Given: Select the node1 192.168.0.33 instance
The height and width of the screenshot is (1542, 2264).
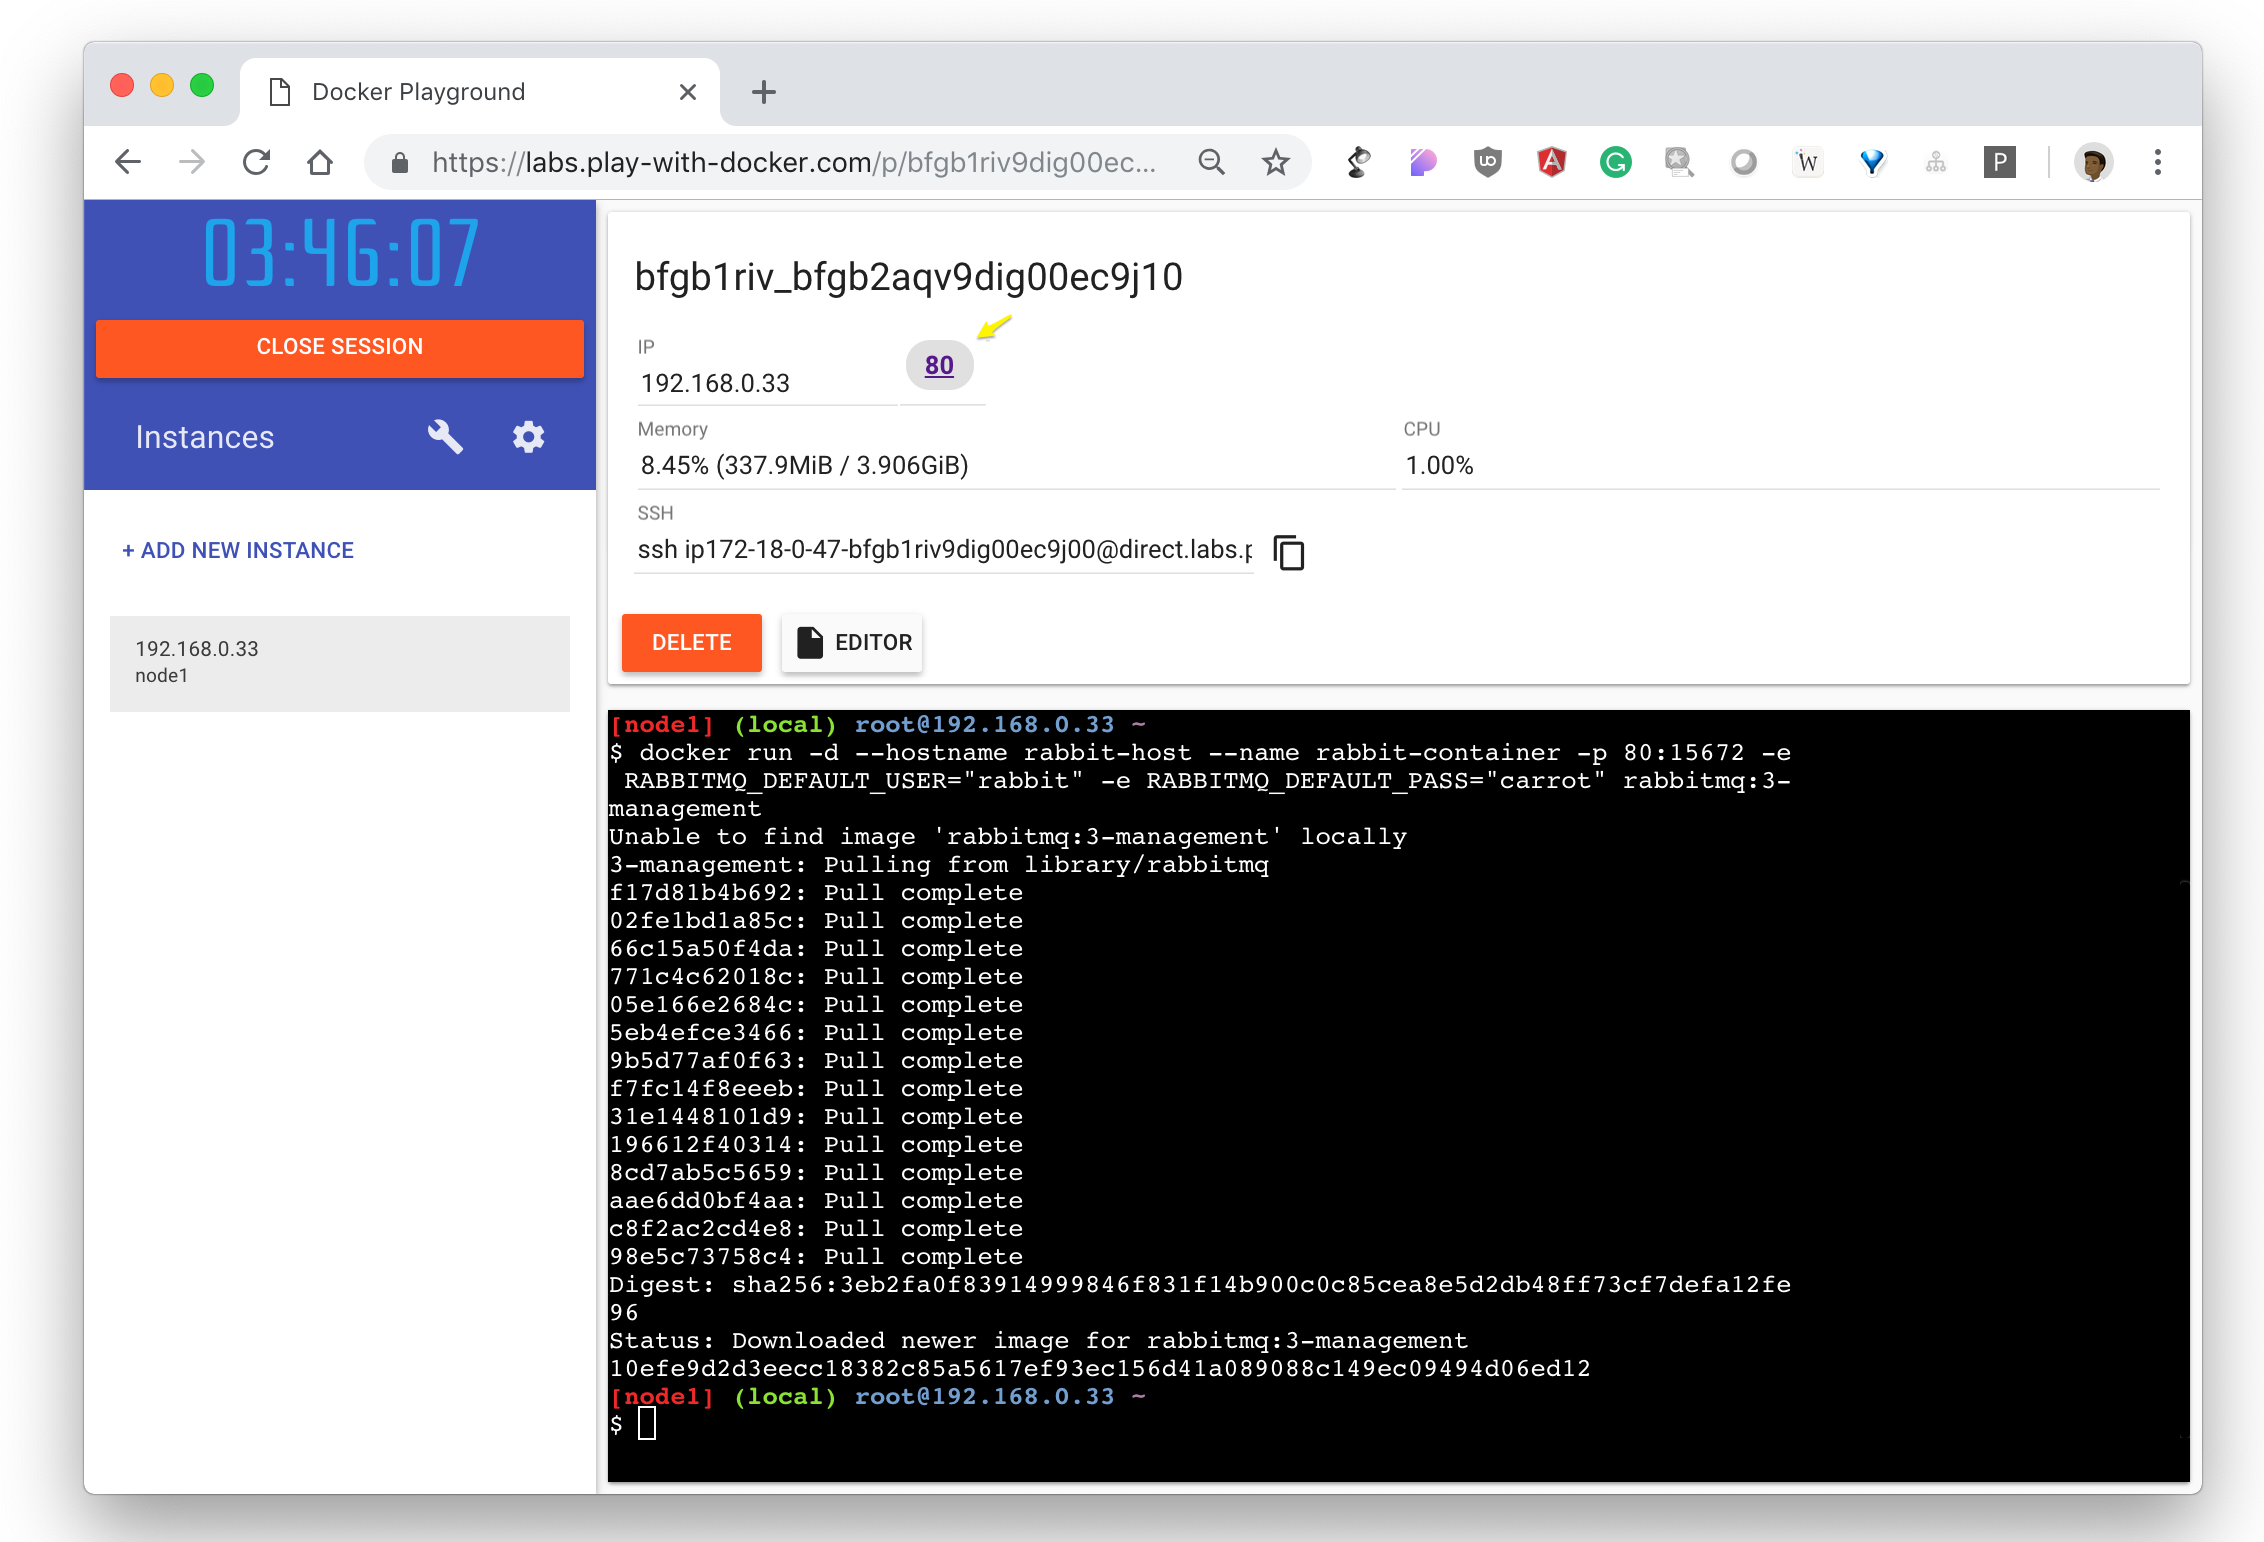Looking at the screenshot, I should click(340, 663).
